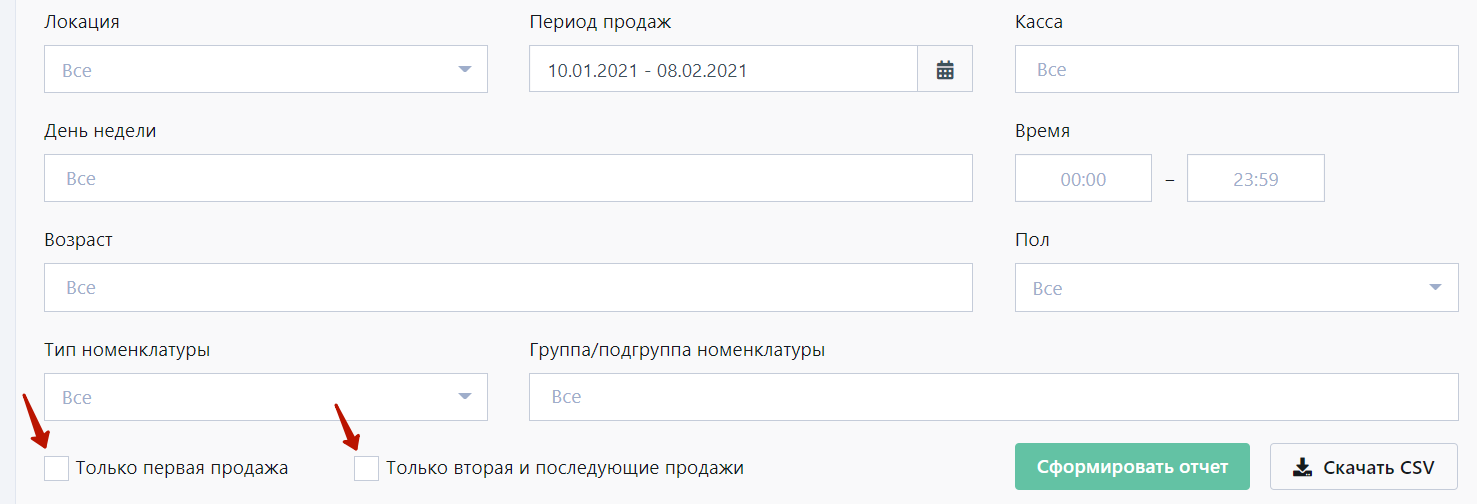Click the Сформировать отчет button
The image size is (1477, 504).
point(1132,467)
